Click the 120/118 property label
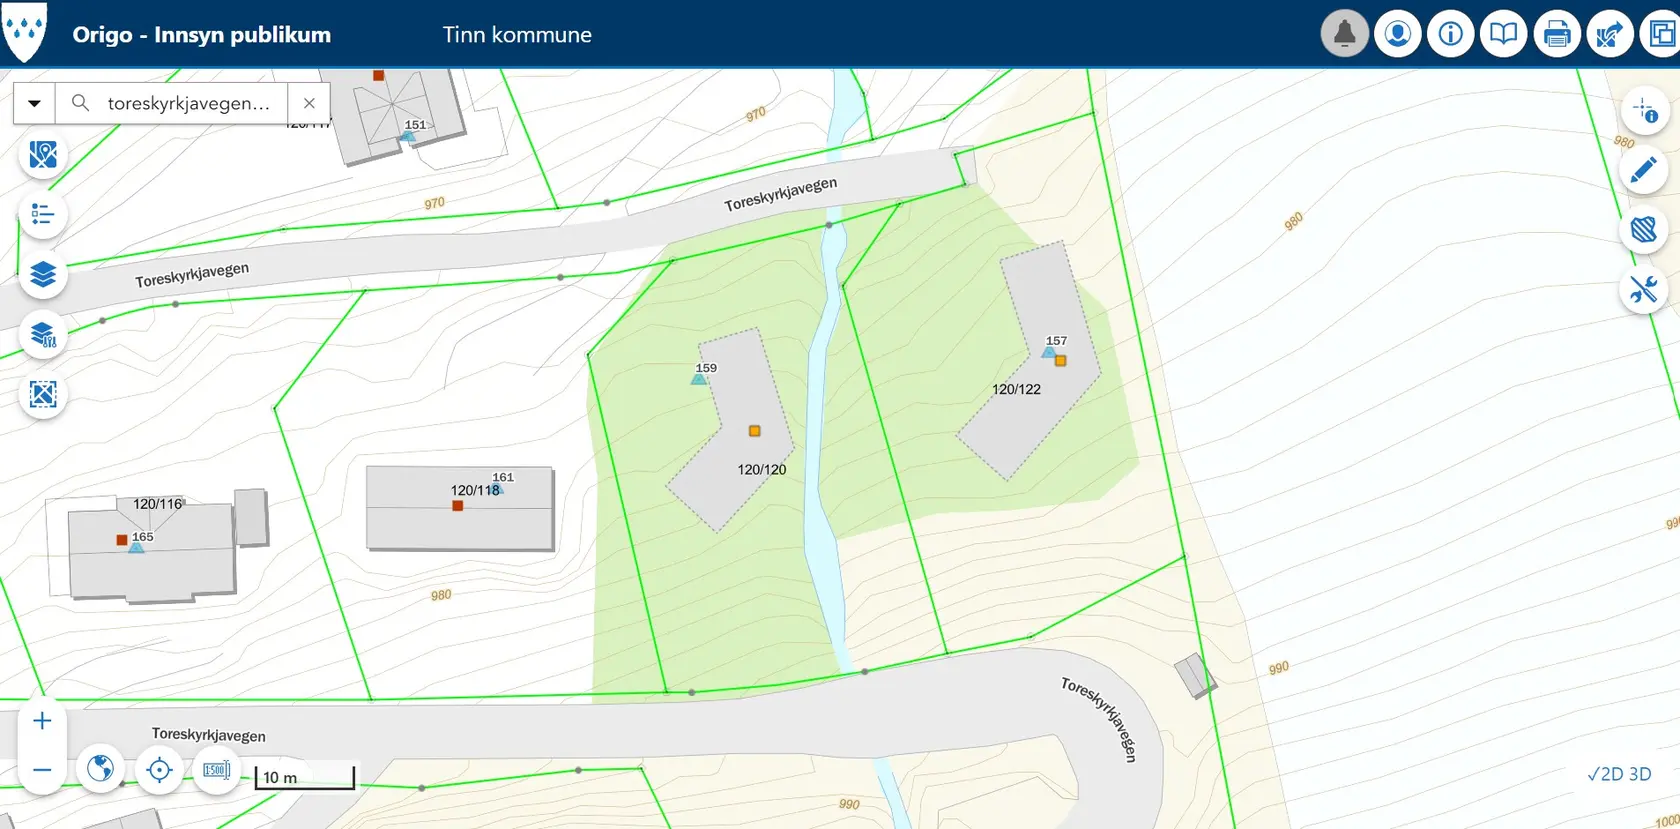The height and width of the screenshot is (829, 1680). pyautogui.click(x=475, y=490)
